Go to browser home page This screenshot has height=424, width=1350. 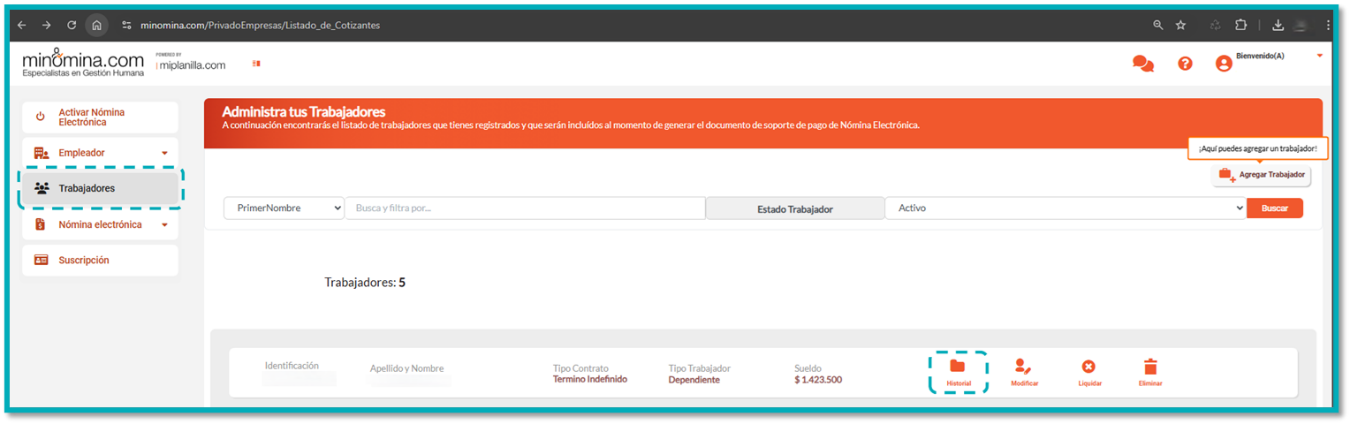pos(96,25)
